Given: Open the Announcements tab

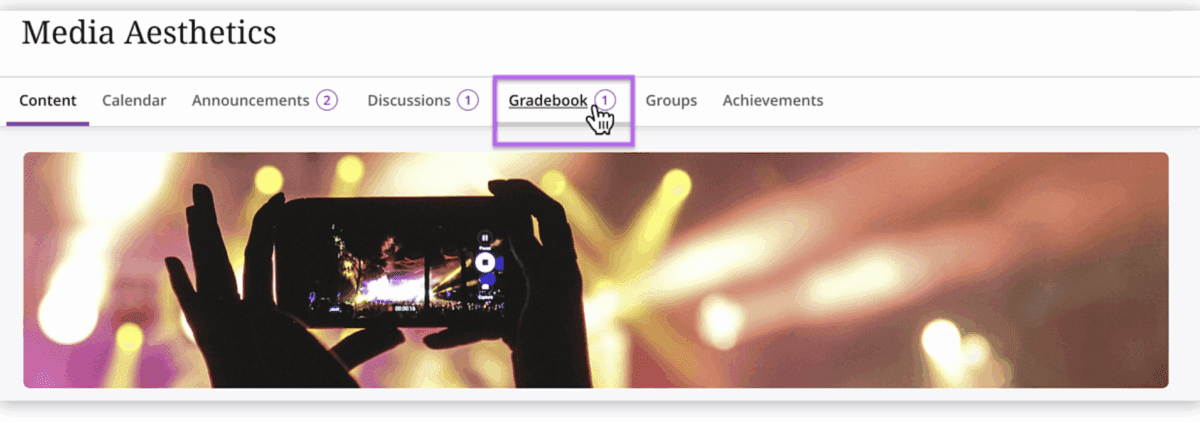Looking at the screenshot, I should 251,100.
